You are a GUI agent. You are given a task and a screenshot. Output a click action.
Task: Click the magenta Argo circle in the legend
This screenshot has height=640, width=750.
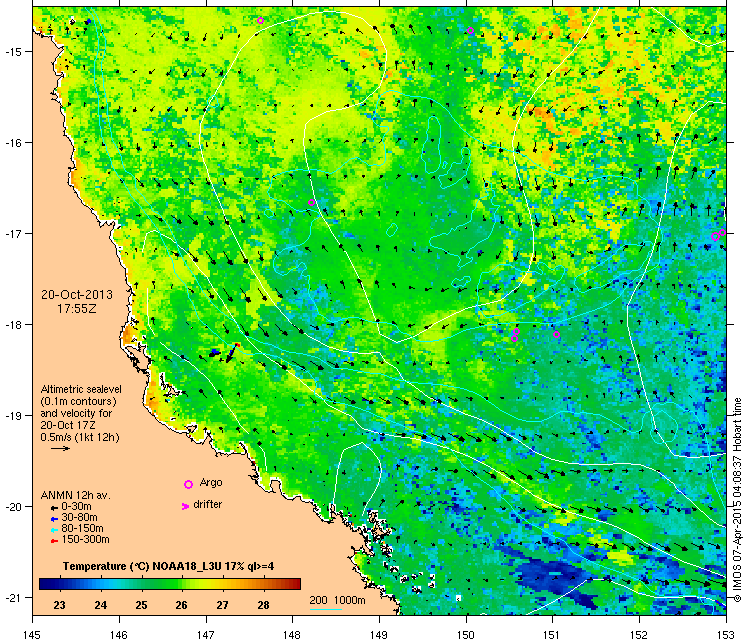[x=188, y=484]
